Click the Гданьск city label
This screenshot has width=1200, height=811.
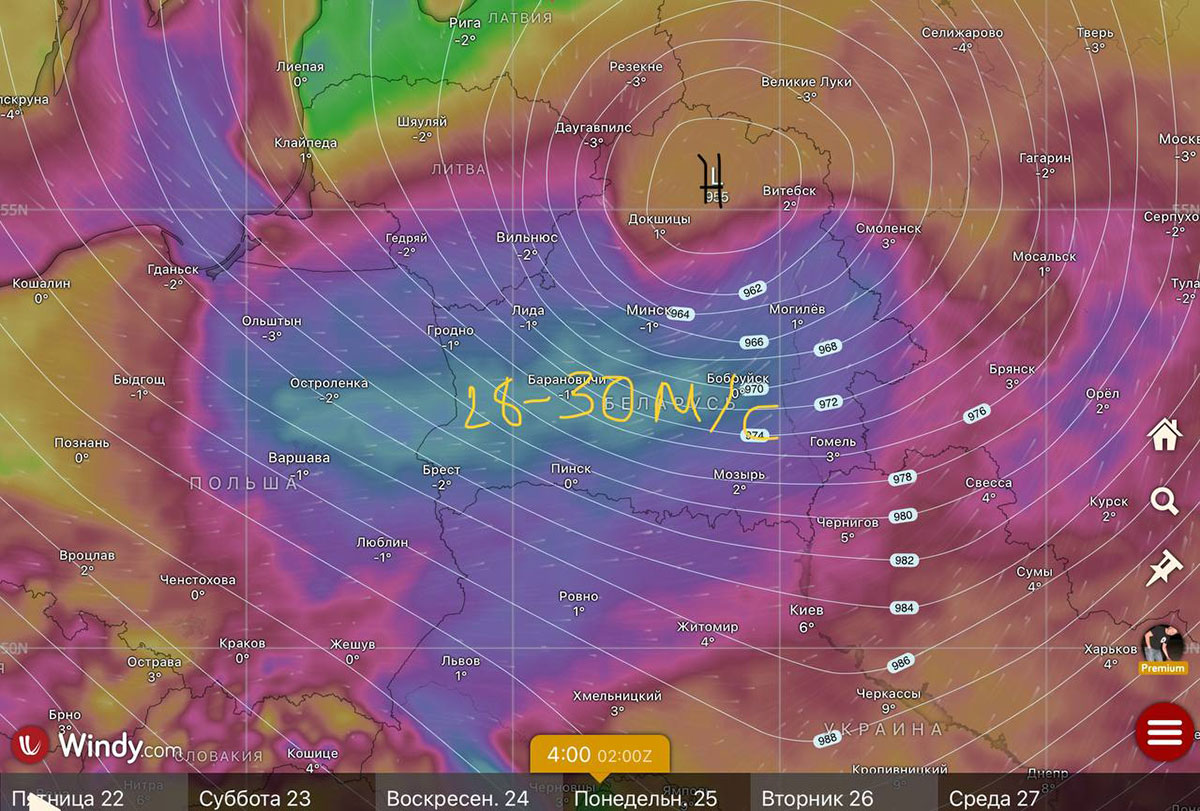coord(173,270)
